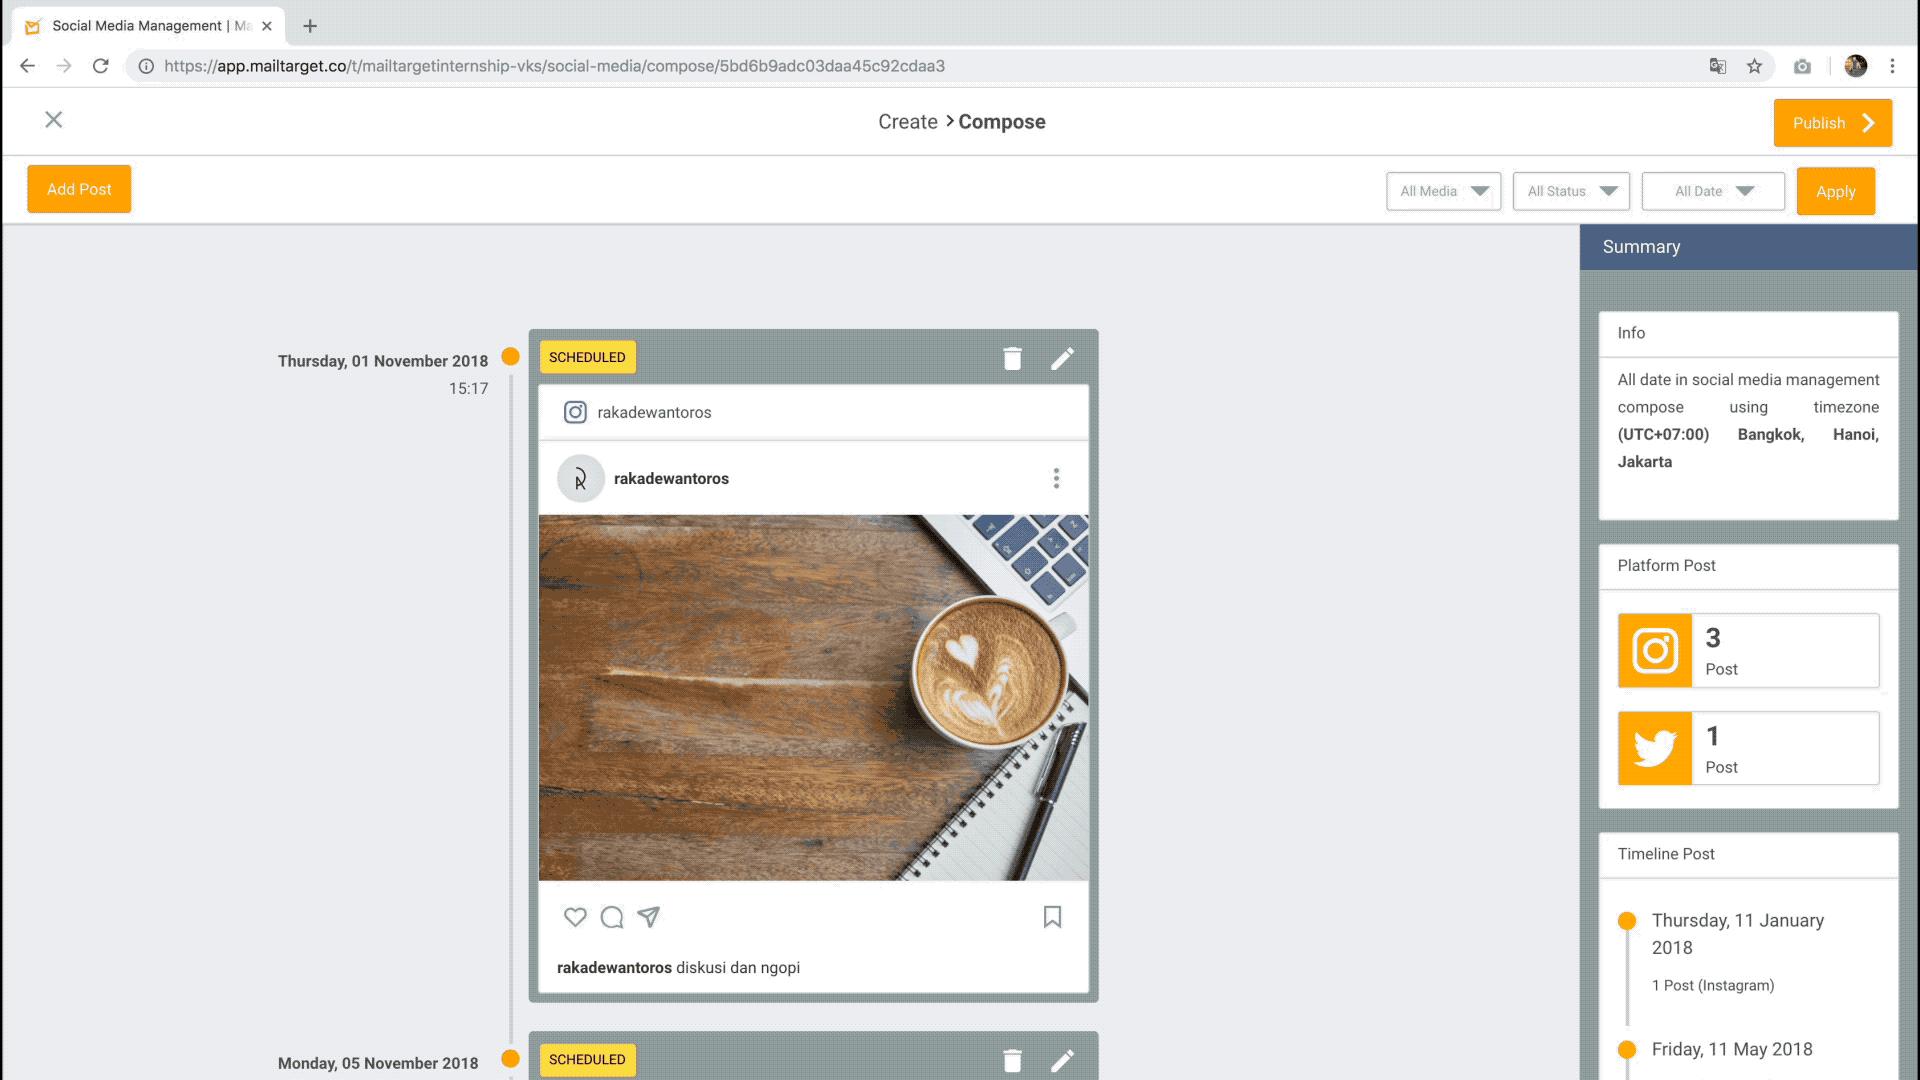Click Thursday, 11 January 2018 timeline marker
This screenshot has height=1080, width=1920.
[1627, 921]
